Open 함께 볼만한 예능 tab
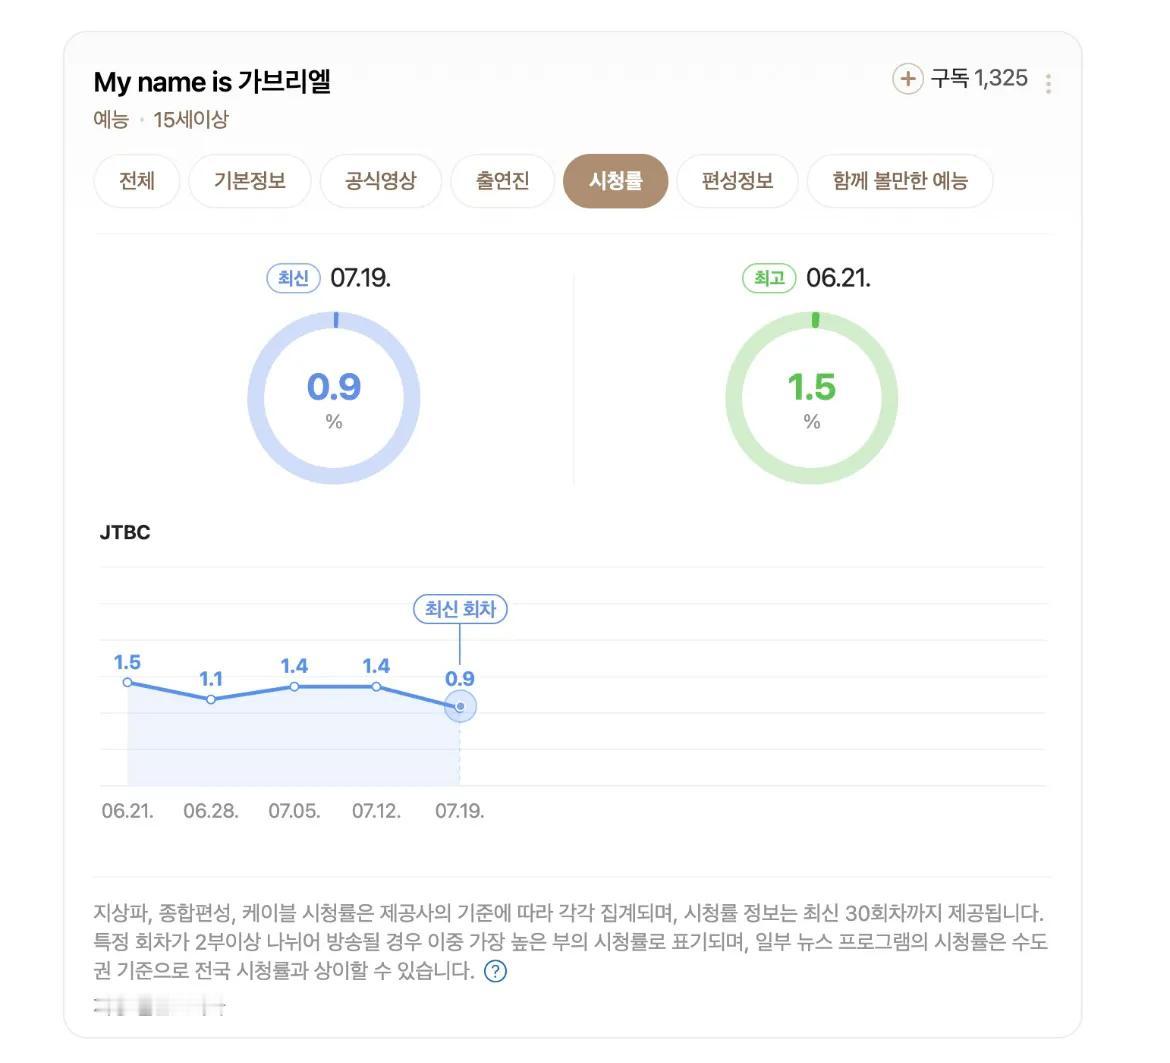The width and height of the screenshot is (1170, 1063). [900, 181]
